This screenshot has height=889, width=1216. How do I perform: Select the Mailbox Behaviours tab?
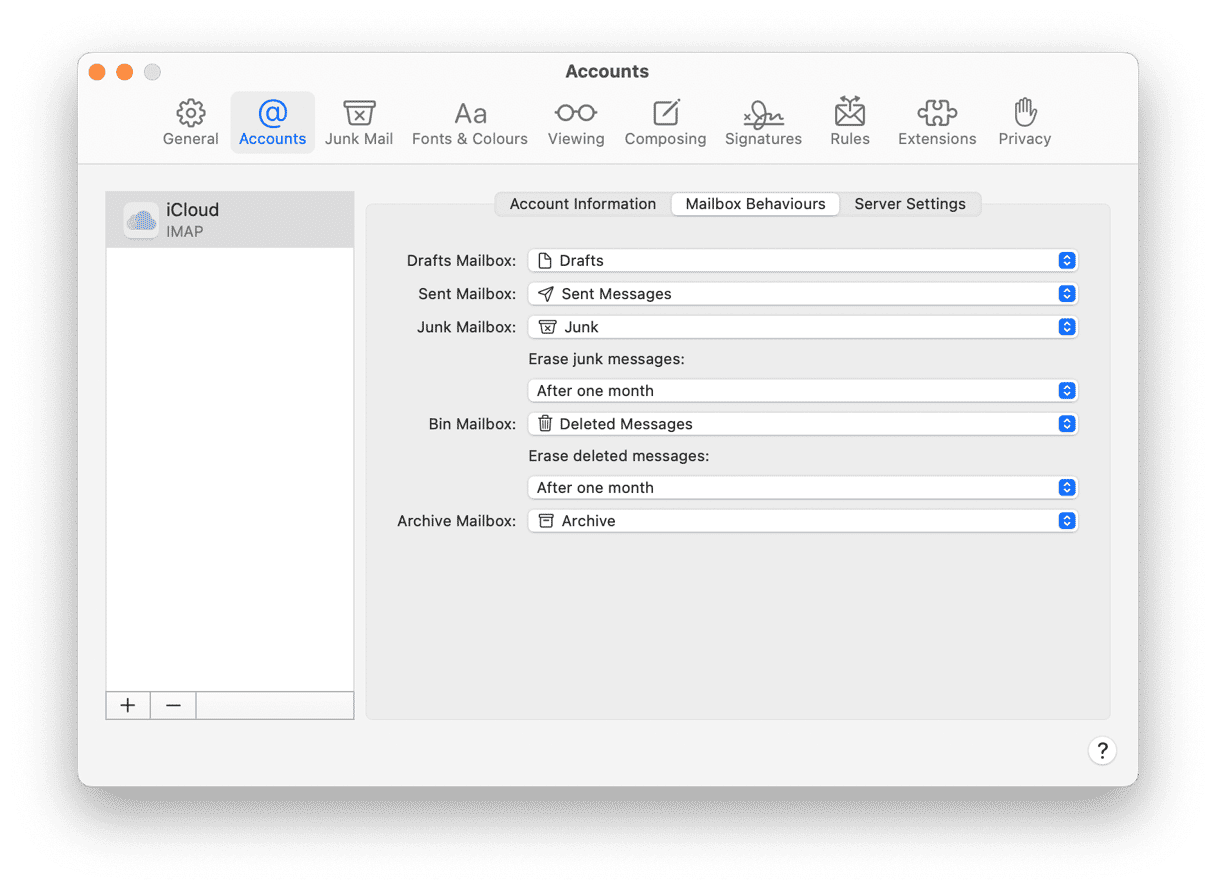pos(755,204)
